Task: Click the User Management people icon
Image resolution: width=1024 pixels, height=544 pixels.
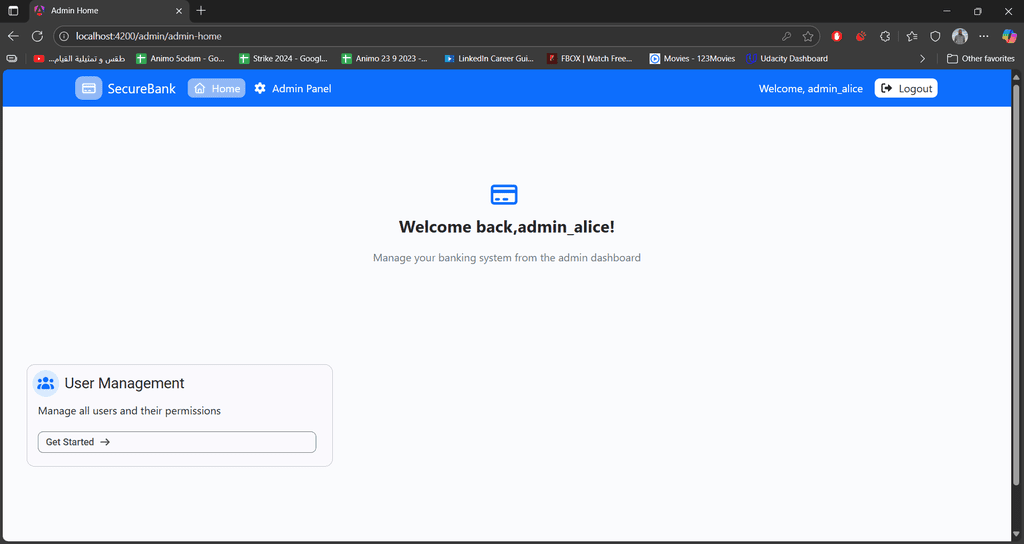Action: [x=46, y=383]
